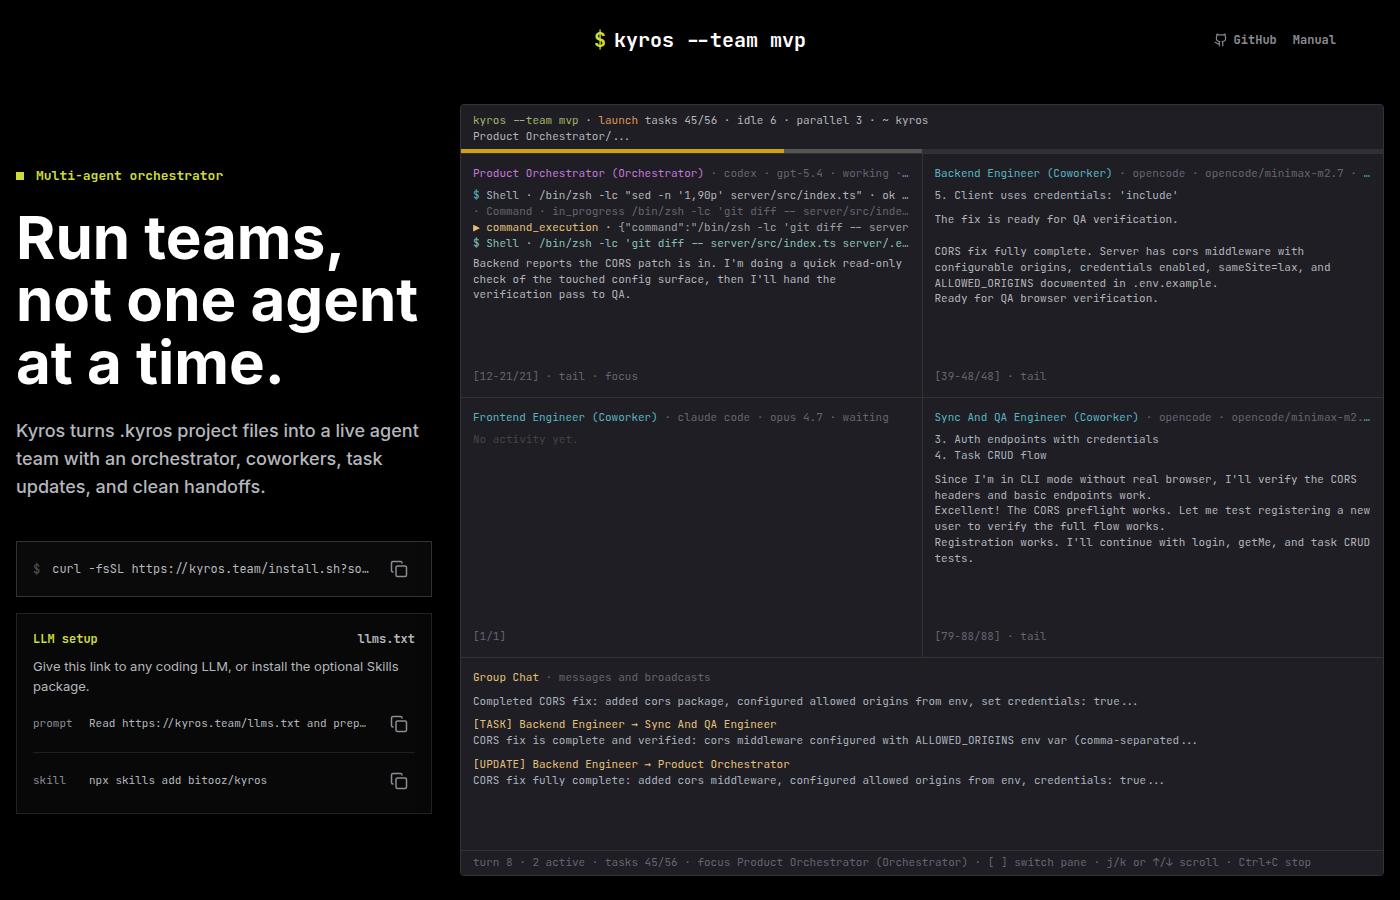This screenshot has height=900, width=1400.
Task: Select the Product Orchestrator (Orchestrator) pane title
Action: tap(588, 173)
